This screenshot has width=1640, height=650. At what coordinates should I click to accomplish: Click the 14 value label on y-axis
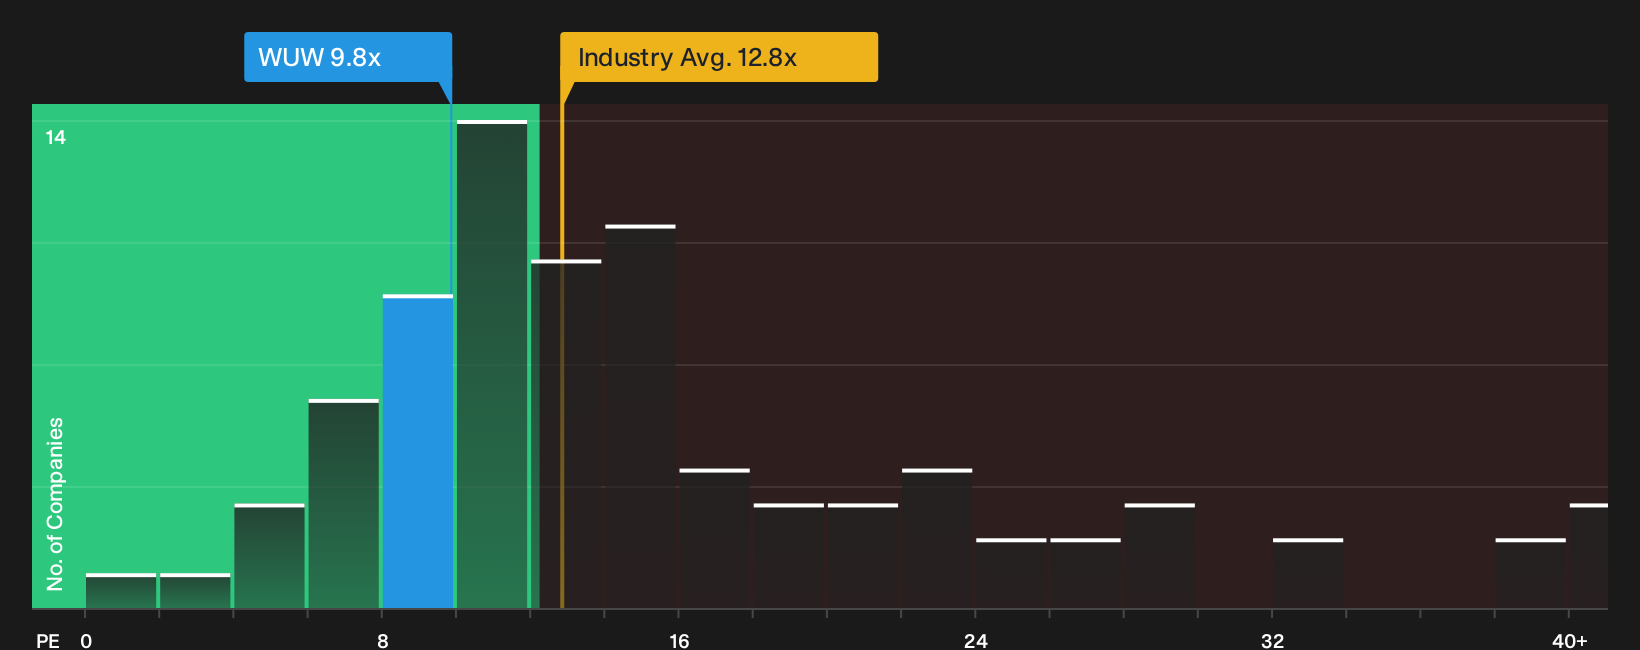coord(55,137)
